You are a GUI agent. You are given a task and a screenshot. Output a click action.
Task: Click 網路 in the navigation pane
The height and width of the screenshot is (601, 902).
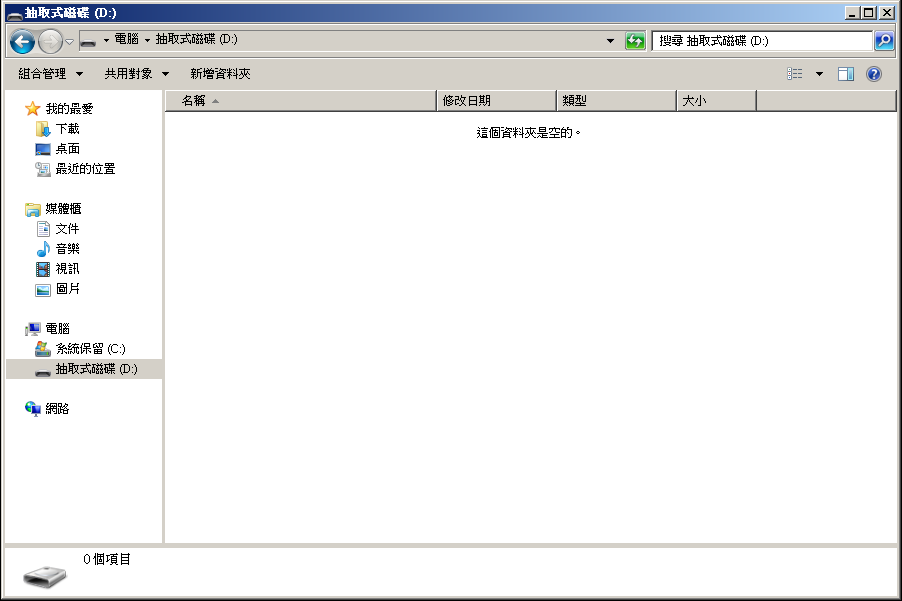click(x=57, y=409)
